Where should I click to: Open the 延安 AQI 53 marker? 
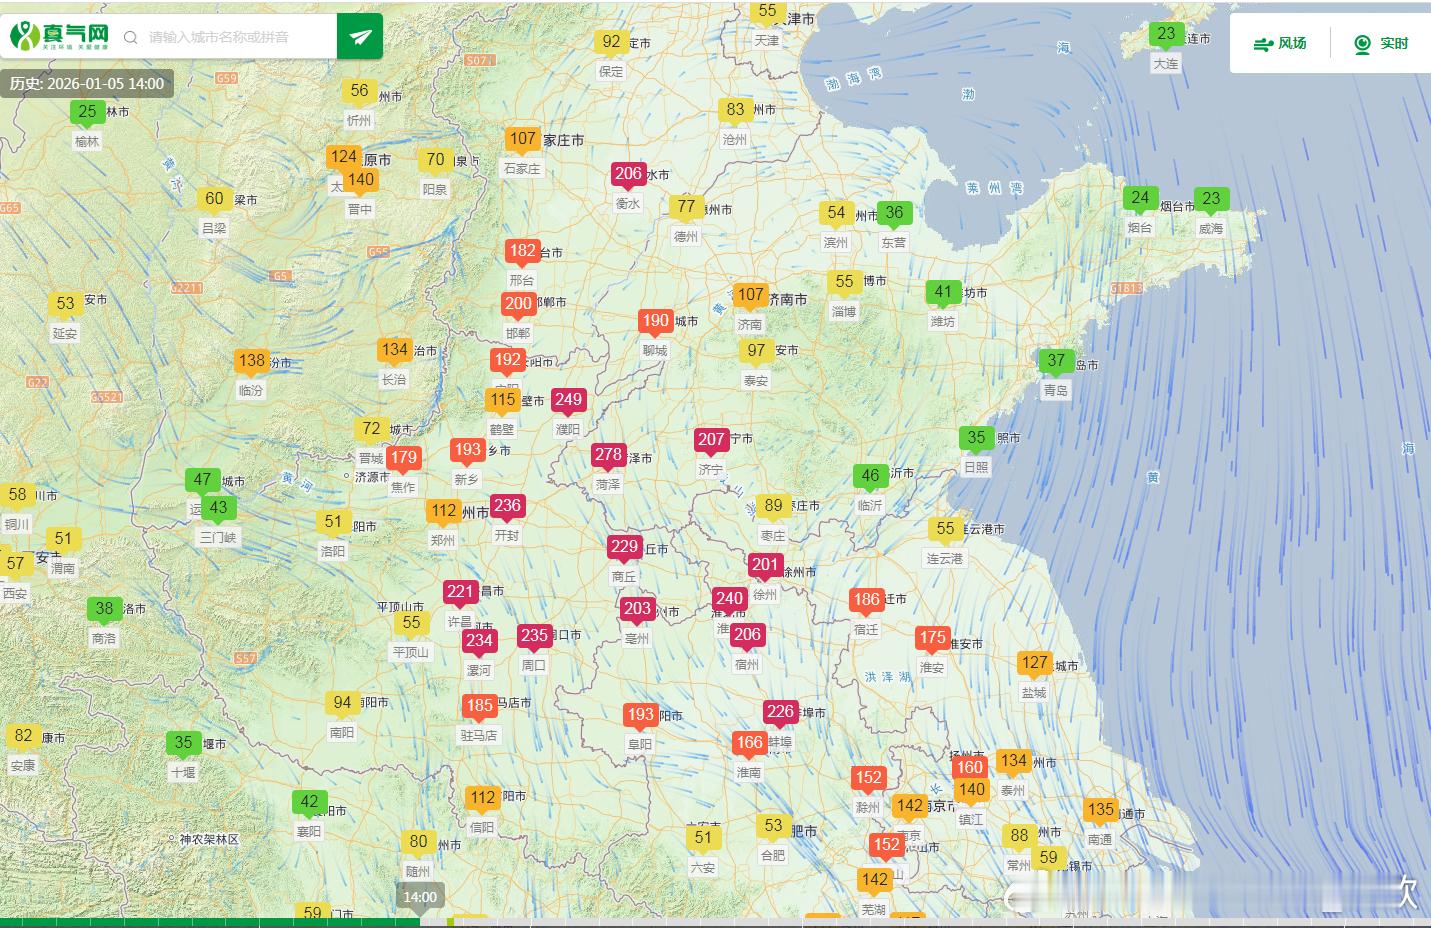coord(65,305)
